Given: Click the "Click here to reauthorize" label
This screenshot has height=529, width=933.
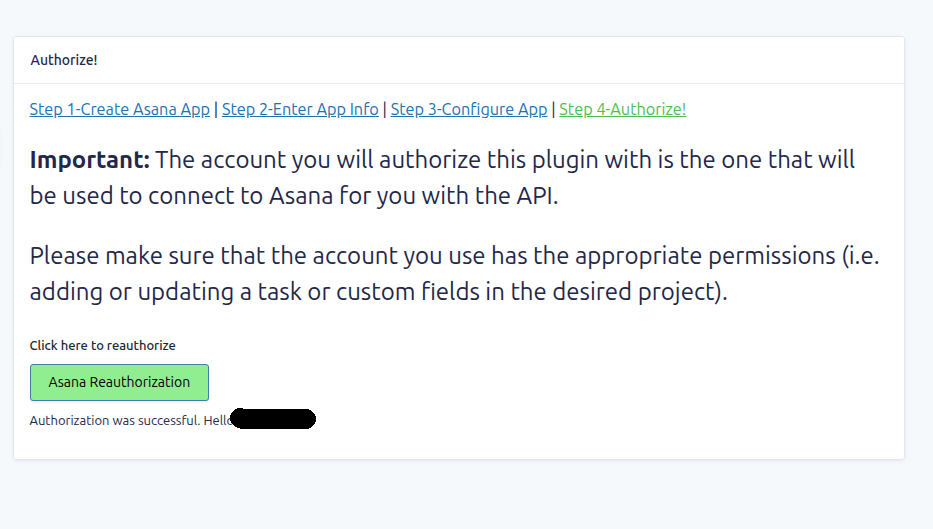Looking at the screenshot, I should (102, 345).
